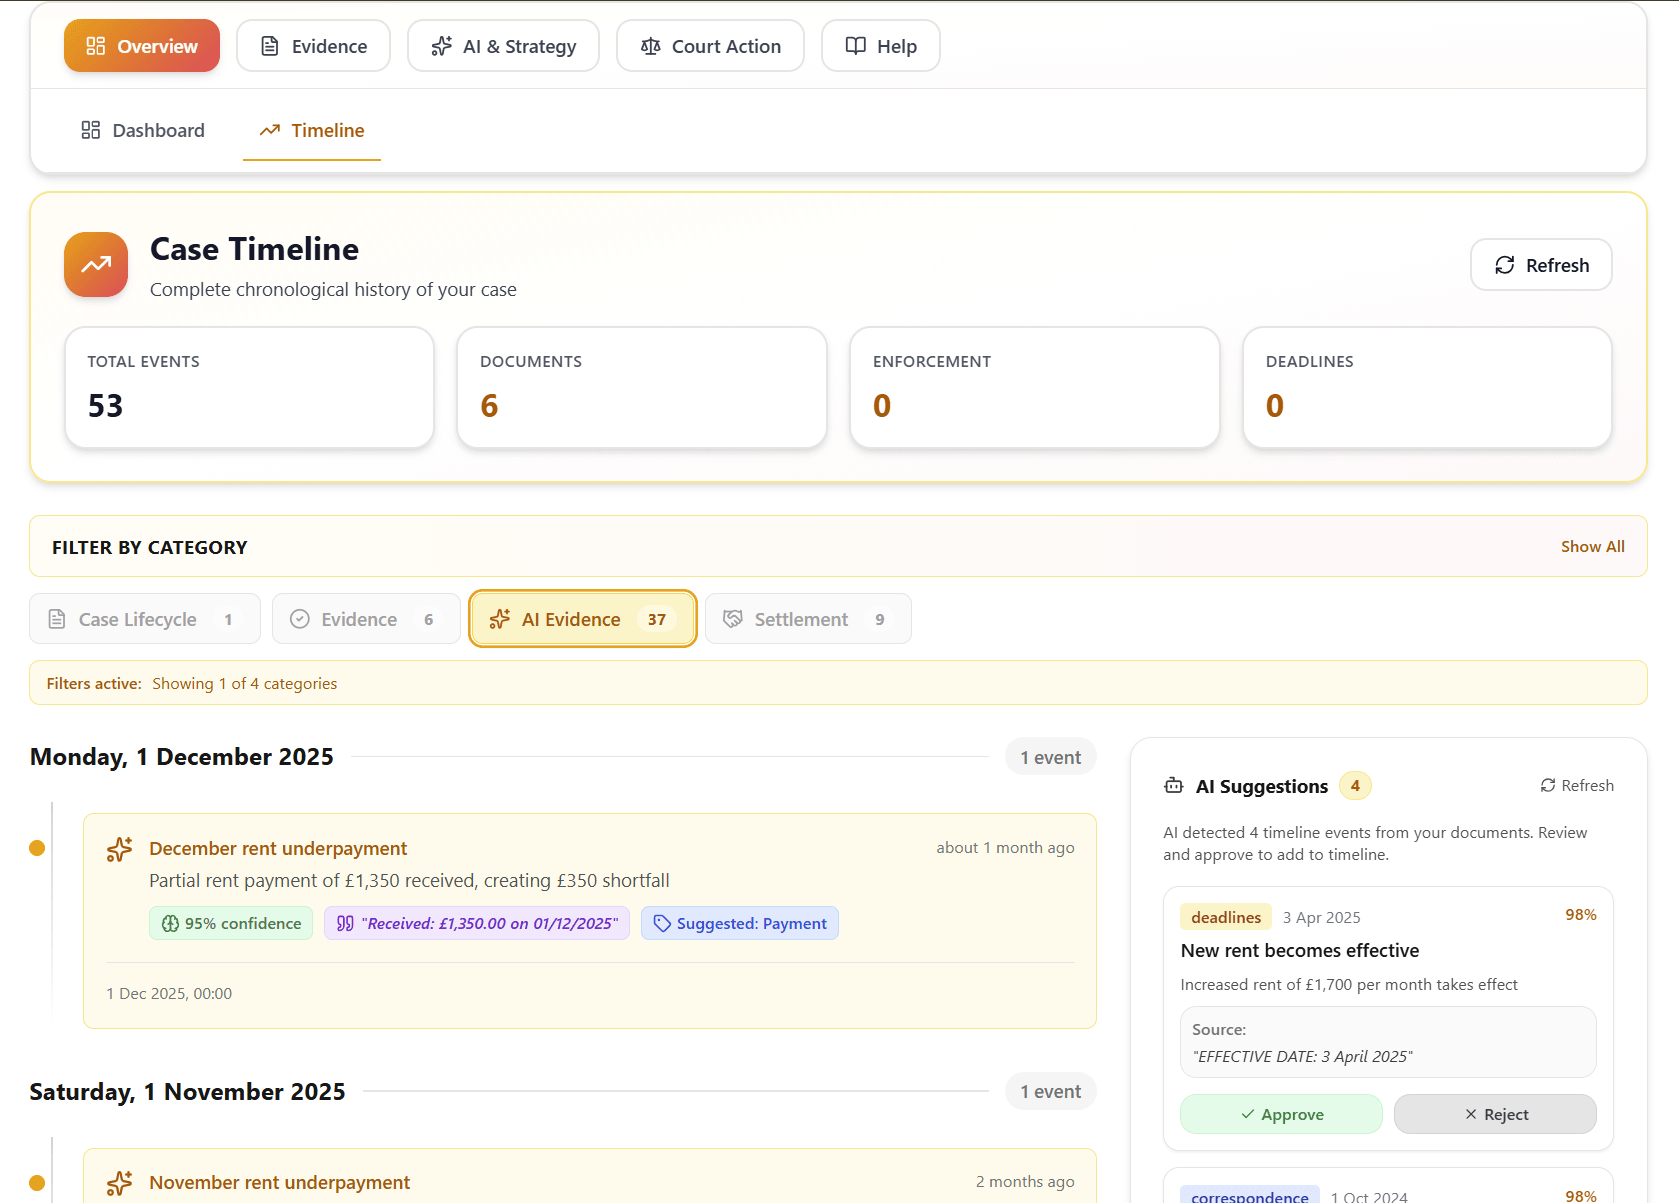Open AI & Strategy sparkle icon
This screenshot has height=1203, width=1679.
(x=440, y=45)
